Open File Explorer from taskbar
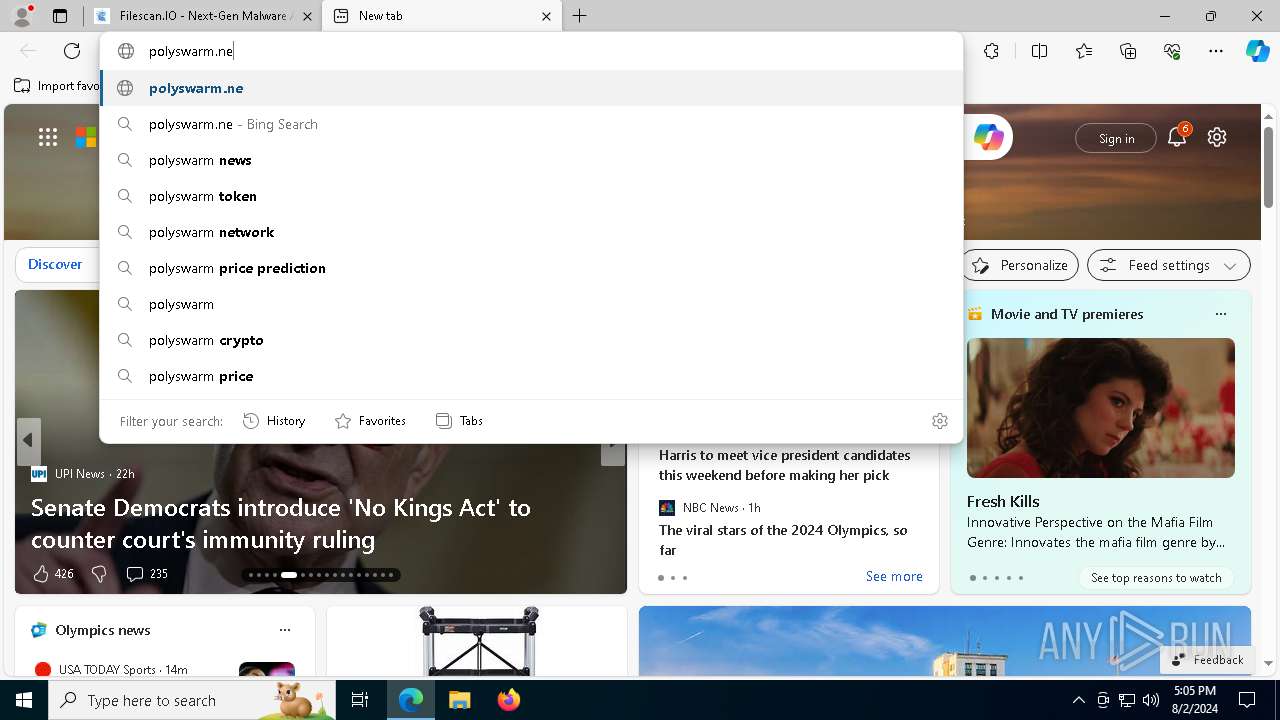 pyautogui.click(x=459, y=700)
